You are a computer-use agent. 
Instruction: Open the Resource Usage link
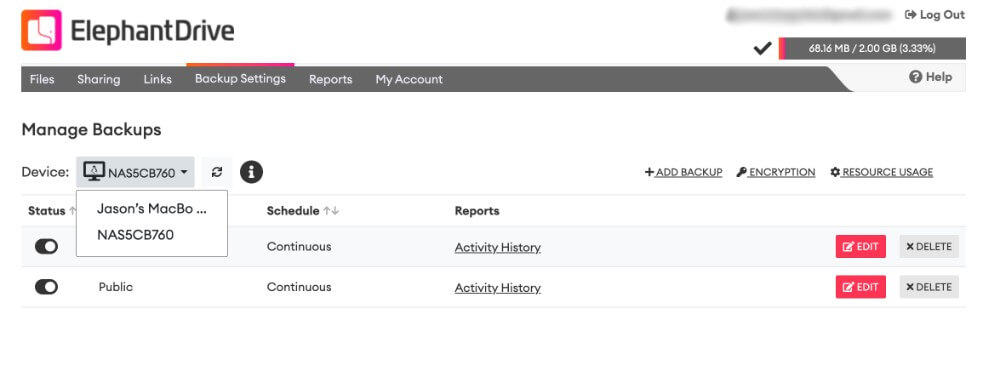tap(881, 172)
